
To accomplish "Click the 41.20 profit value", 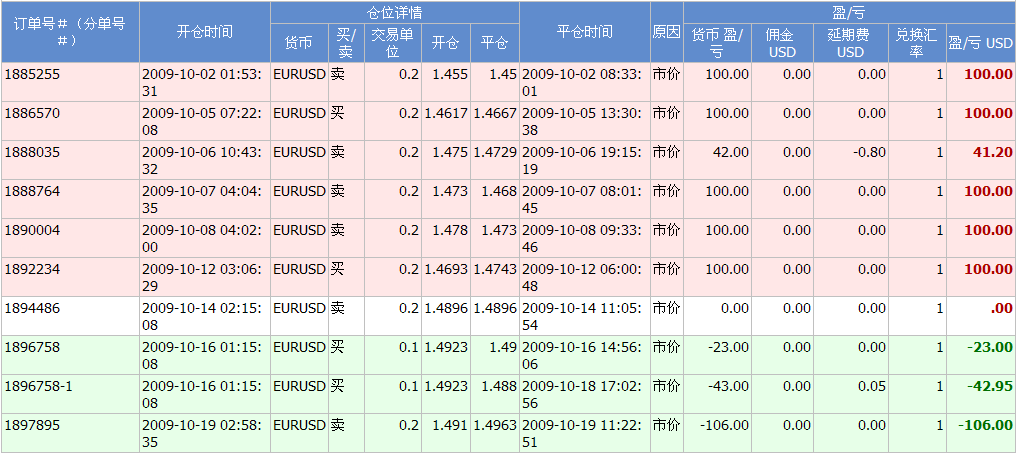I will pos(992,152).
